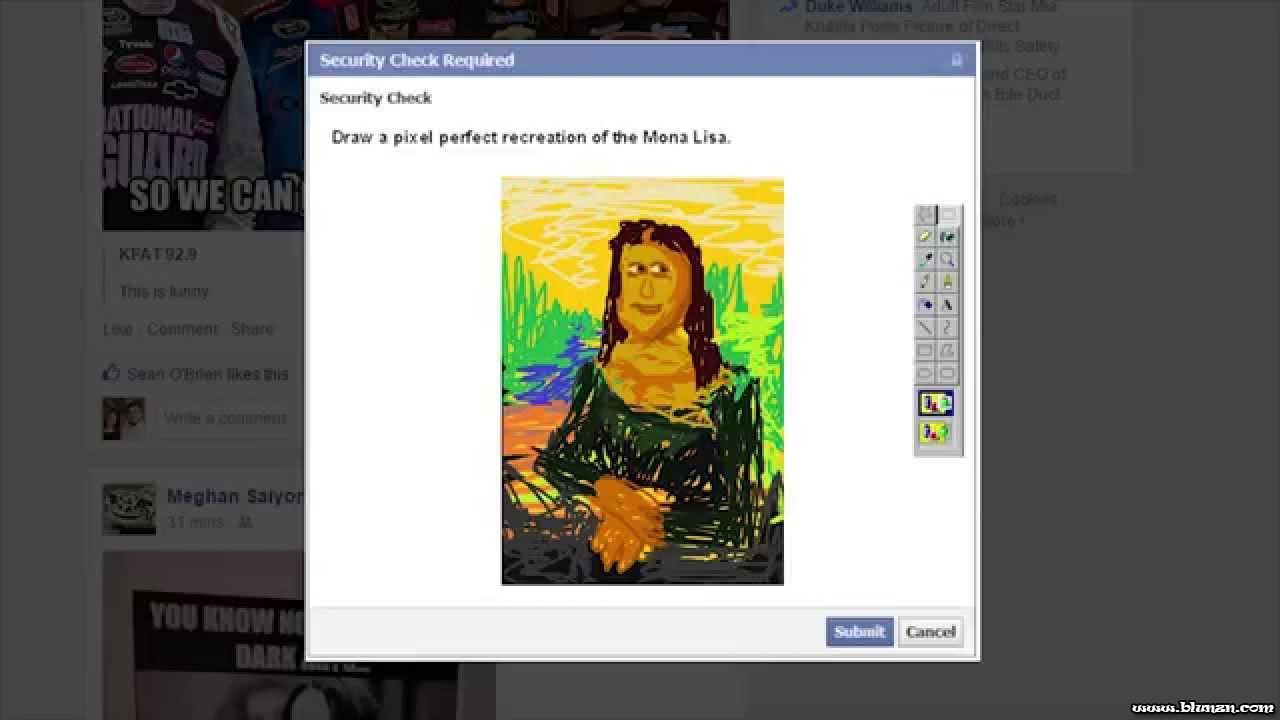Select the Free-Form Select tool
This screenshot has width=1280, height=720.
point(925,215)
